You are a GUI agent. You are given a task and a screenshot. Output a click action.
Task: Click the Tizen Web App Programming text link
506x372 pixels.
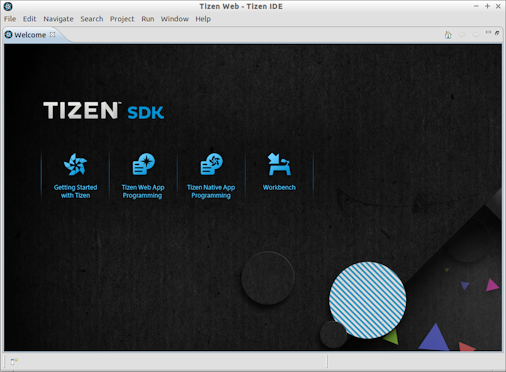click(x=143, y=191)
